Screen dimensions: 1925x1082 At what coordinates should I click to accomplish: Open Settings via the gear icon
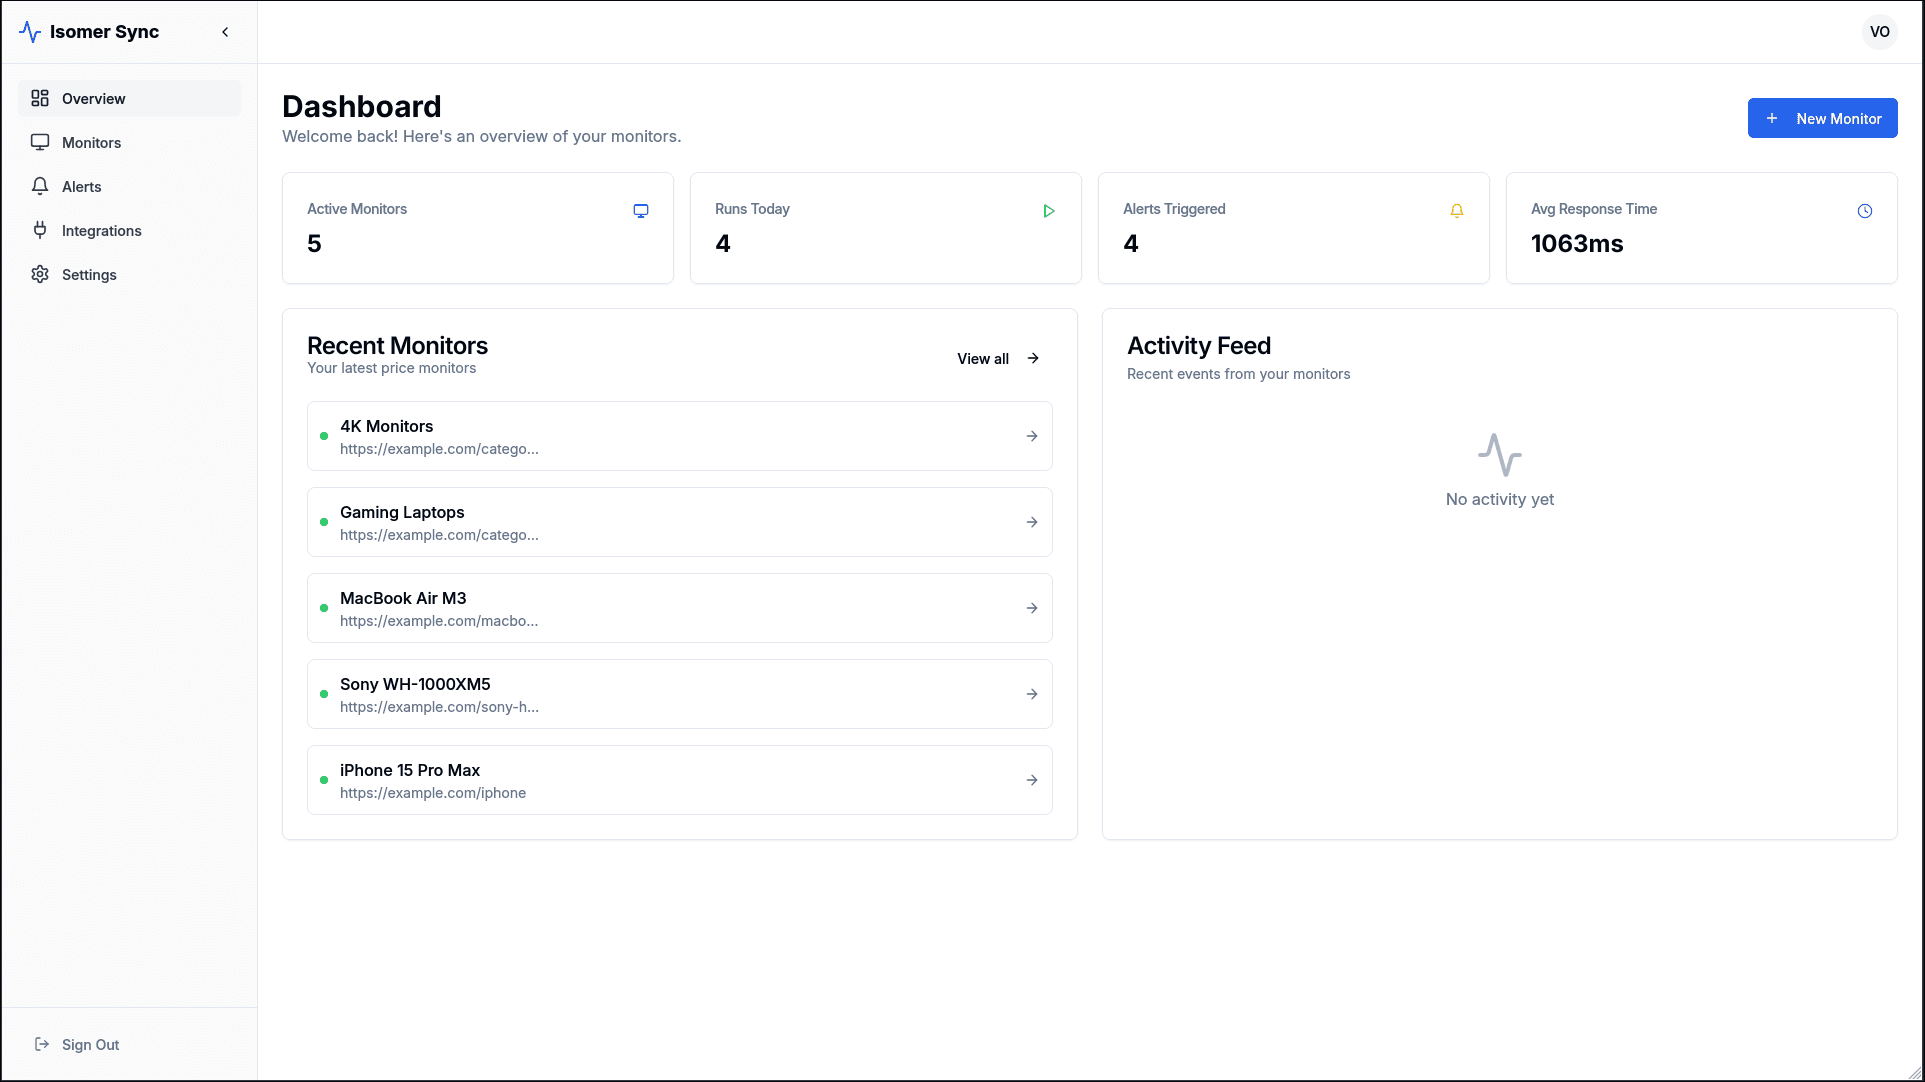(40, 274)
